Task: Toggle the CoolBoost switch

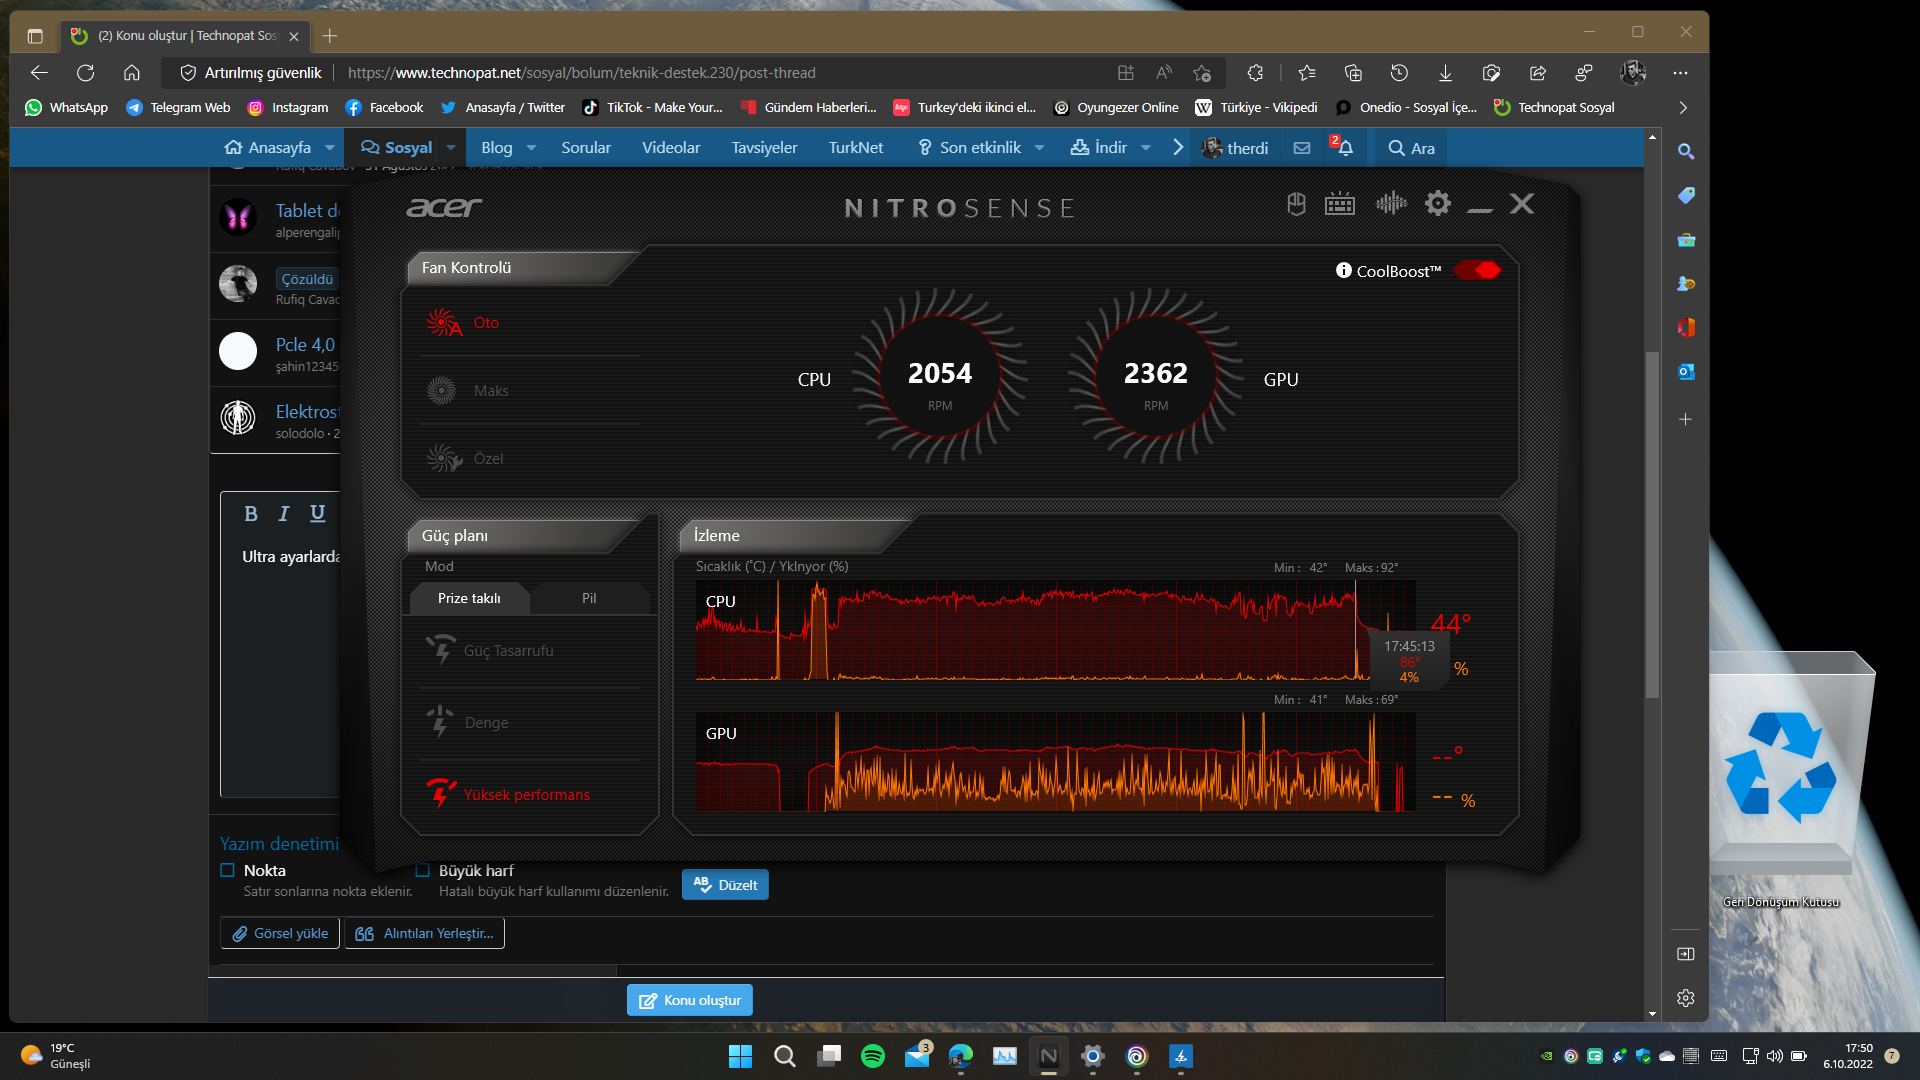Action: click(x=1478, y=271)
